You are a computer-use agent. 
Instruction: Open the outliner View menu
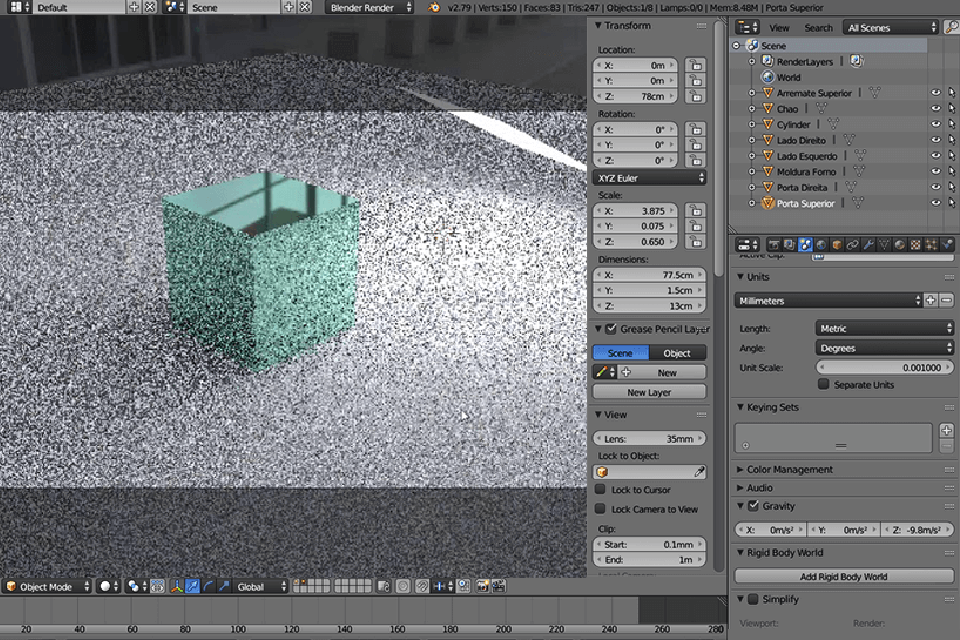[779, 28]
